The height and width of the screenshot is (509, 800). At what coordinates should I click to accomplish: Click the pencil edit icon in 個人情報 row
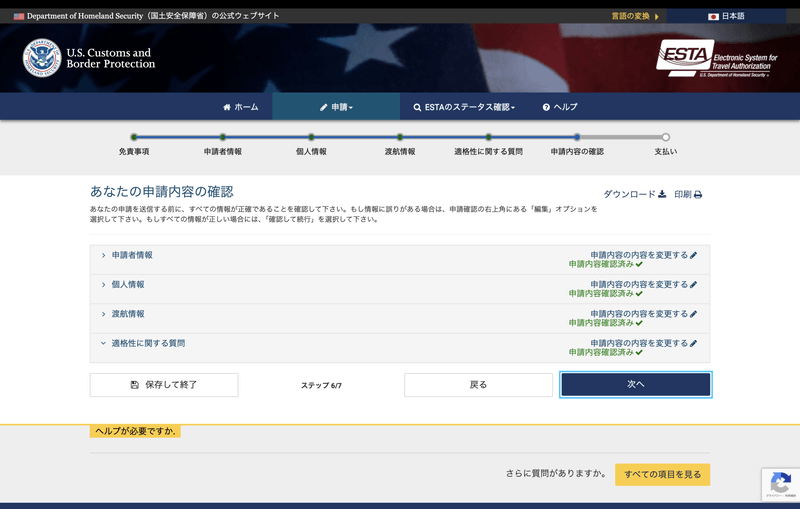pyautogui.click(x=693, y=285)
